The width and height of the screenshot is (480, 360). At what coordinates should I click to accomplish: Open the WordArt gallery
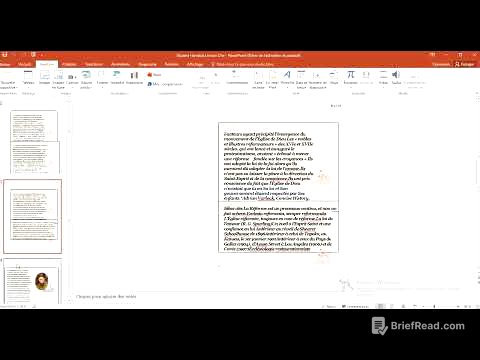coord(287,78)
